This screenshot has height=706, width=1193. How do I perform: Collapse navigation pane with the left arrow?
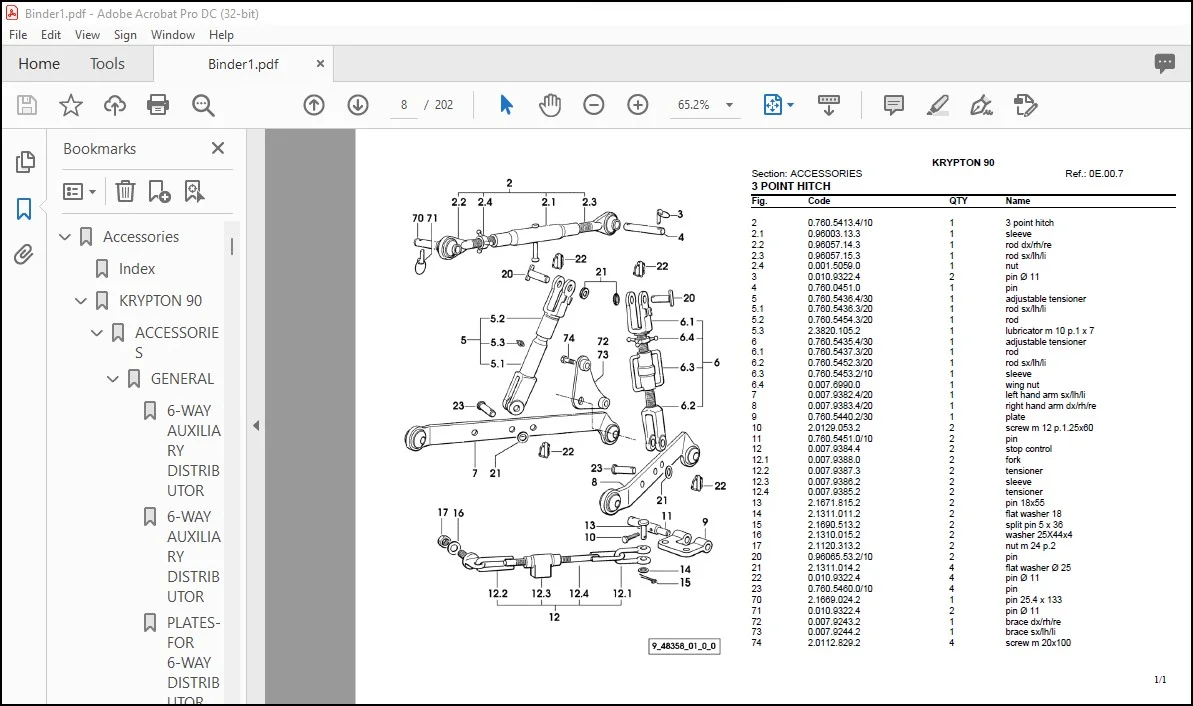pyautogui.click(x=256, y=425)
